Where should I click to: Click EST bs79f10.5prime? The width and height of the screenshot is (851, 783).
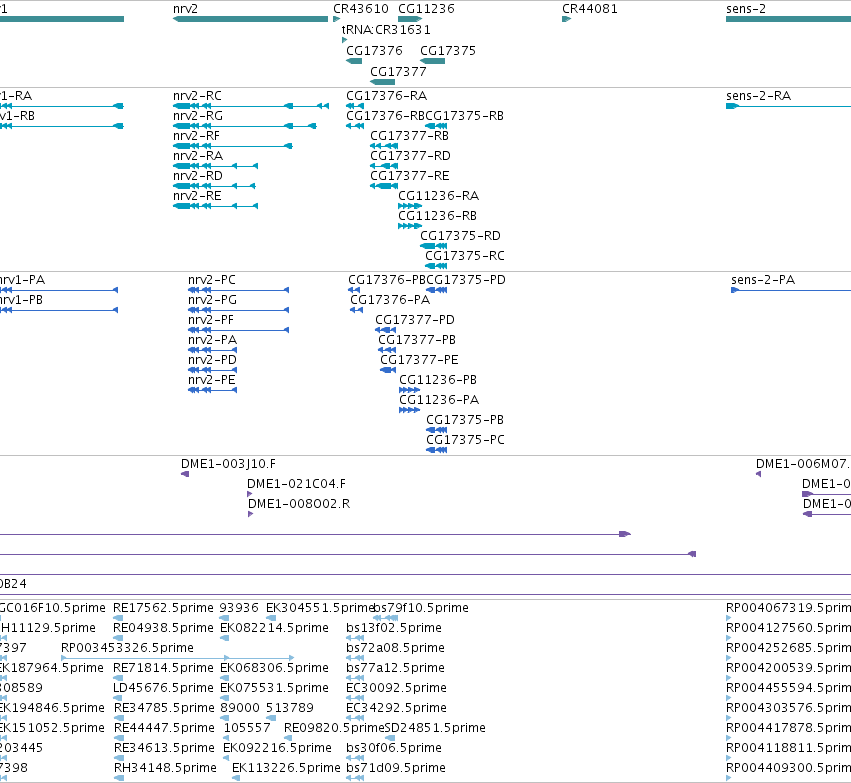coord(421,608)
